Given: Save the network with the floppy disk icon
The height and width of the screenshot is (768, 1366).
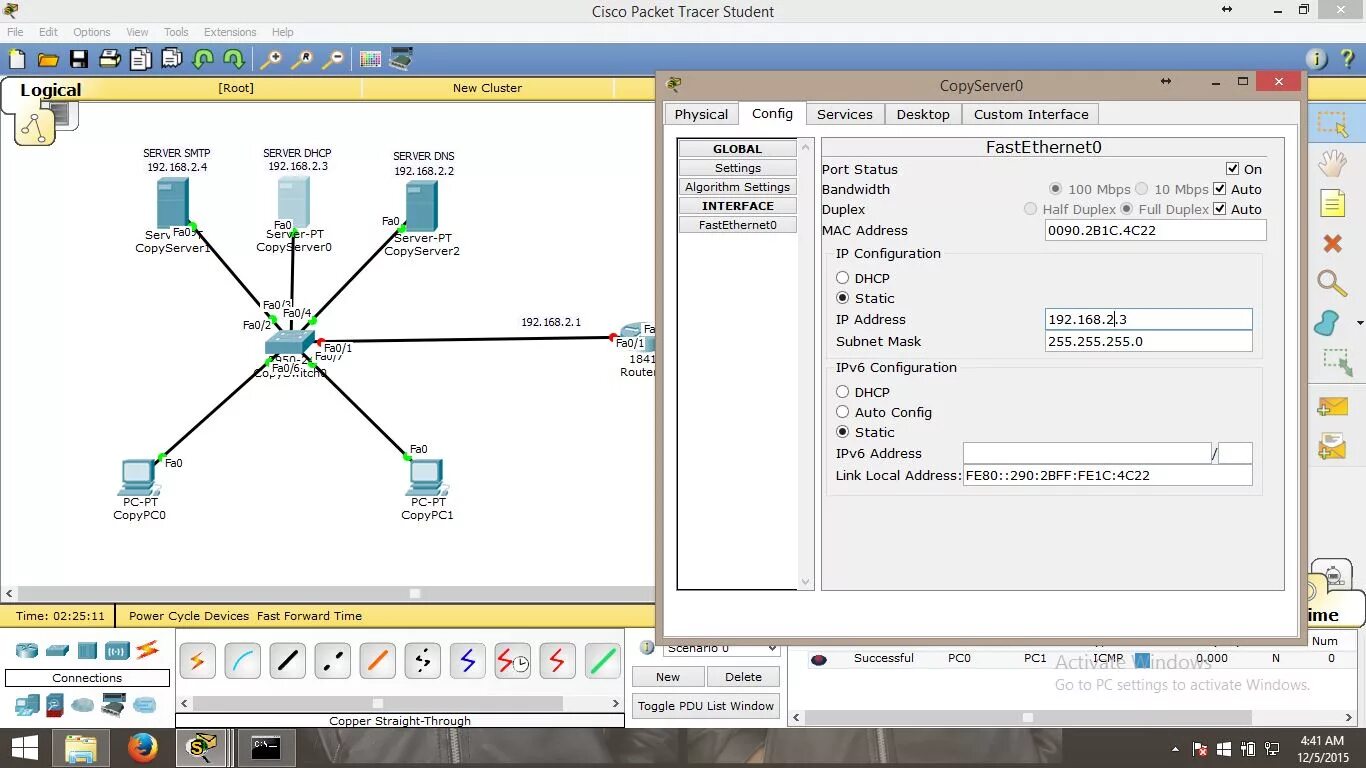Looking at the screenshot, I should 78,59.
